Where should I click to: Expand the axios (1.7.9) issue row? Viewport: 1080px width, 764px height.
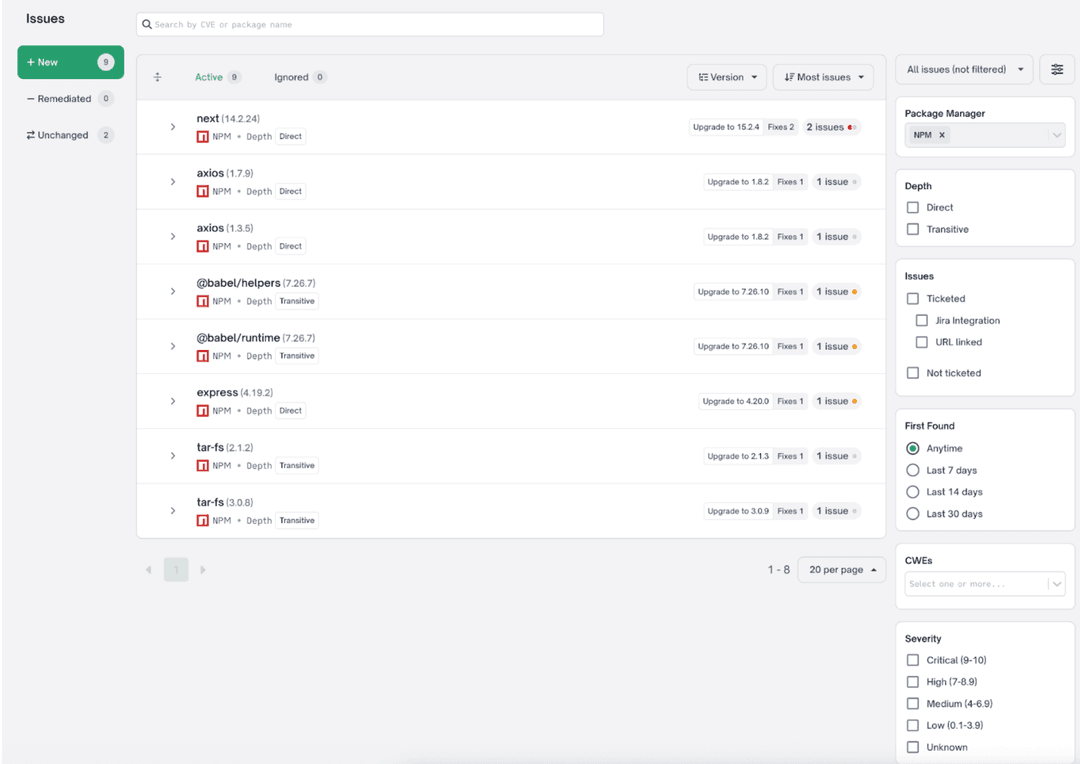click(x=172, y=181)
